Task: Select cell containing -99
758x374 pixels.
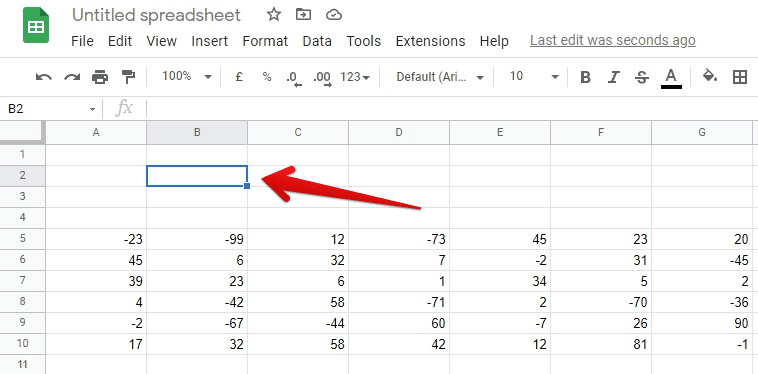Action: click(197, 239)
